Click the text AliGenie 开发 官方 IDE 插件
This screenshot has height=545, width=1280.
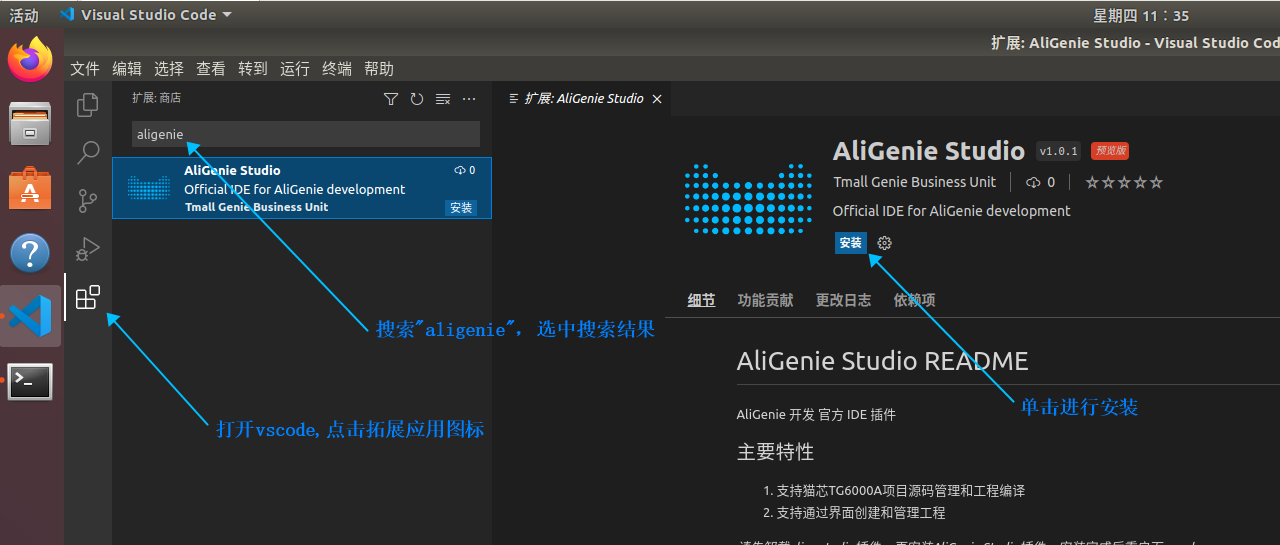pos(816,414)
